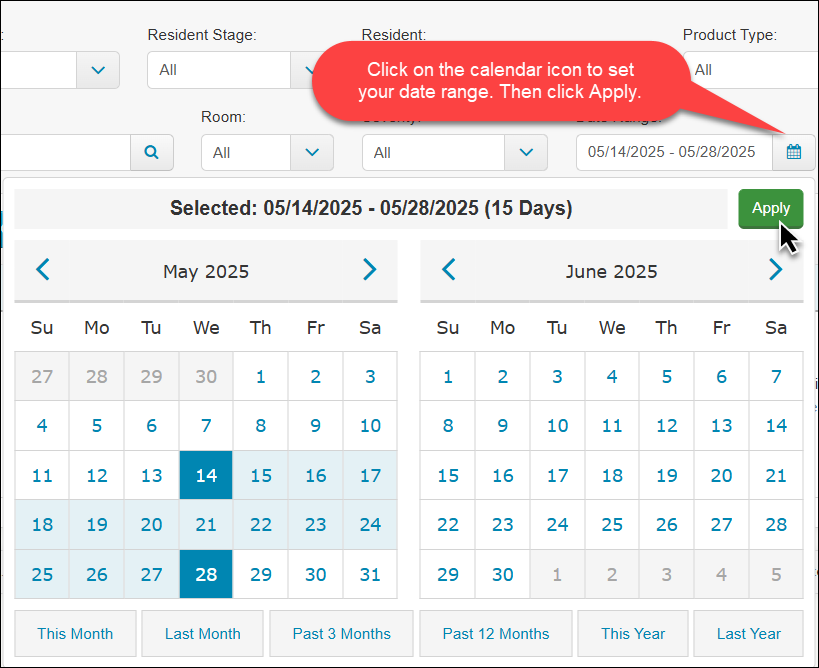Go to next month from May 2025

pyautogui.click(x=369, y=269)
